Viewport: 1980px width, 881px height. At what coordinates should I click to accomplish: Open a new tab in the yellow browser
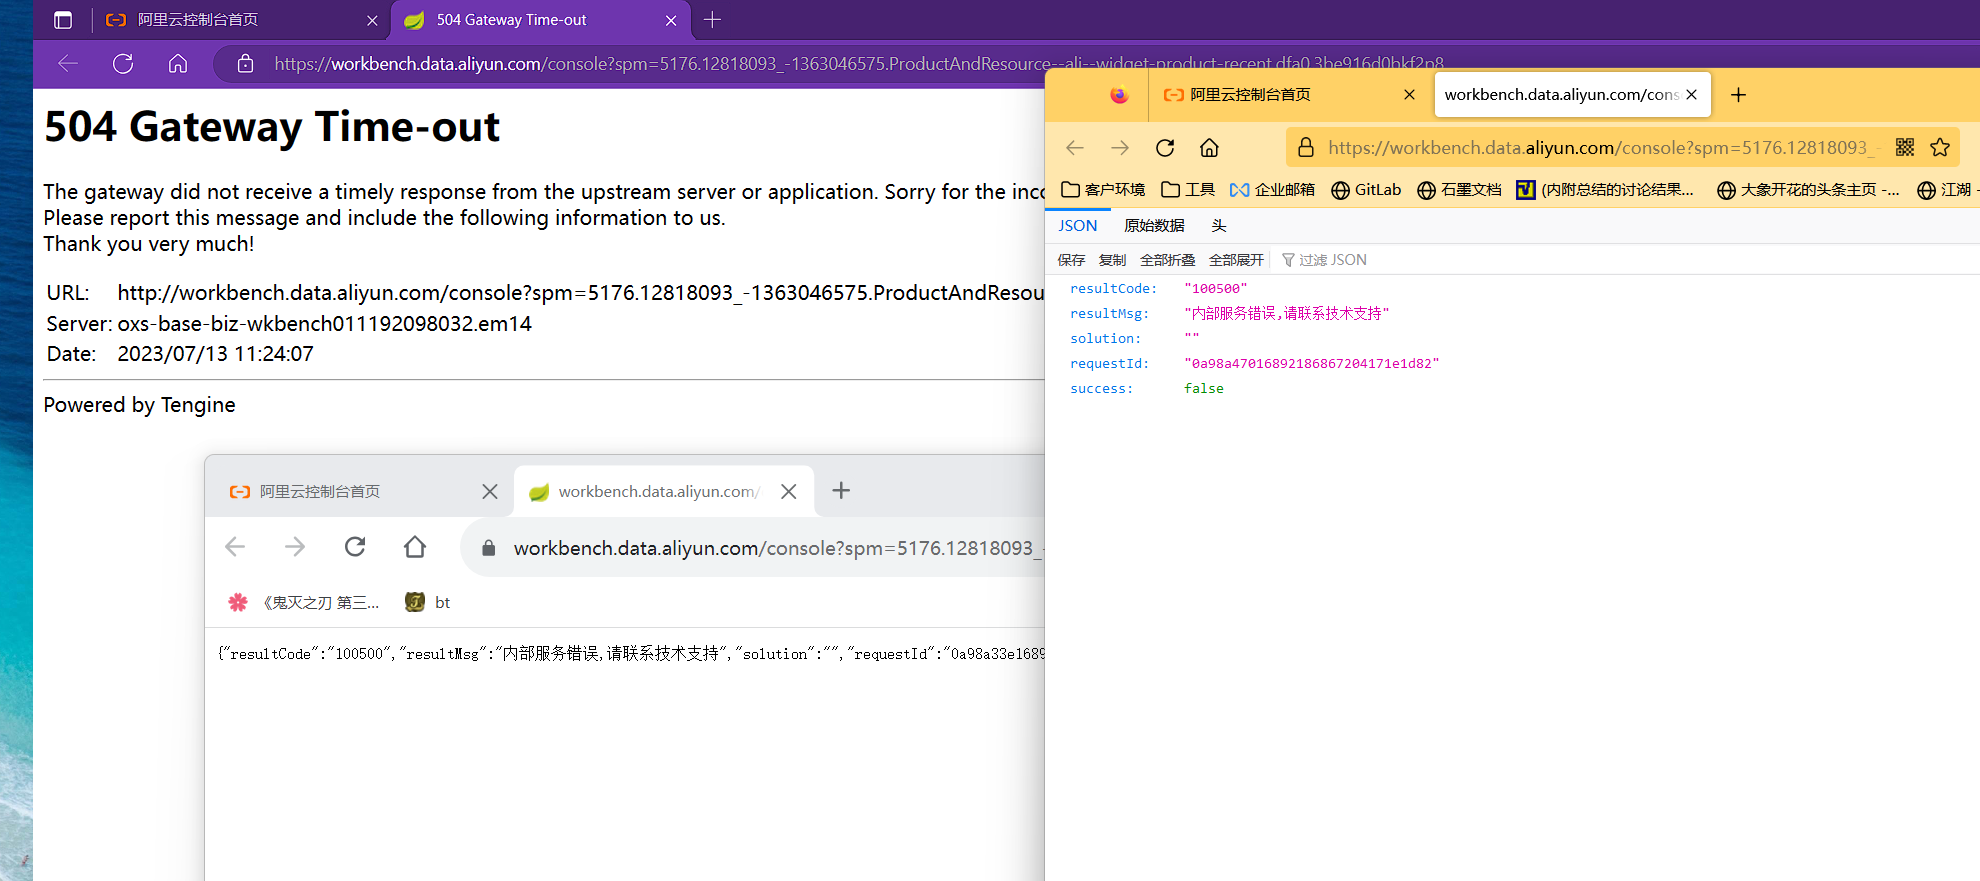[x=1738, y=95]
